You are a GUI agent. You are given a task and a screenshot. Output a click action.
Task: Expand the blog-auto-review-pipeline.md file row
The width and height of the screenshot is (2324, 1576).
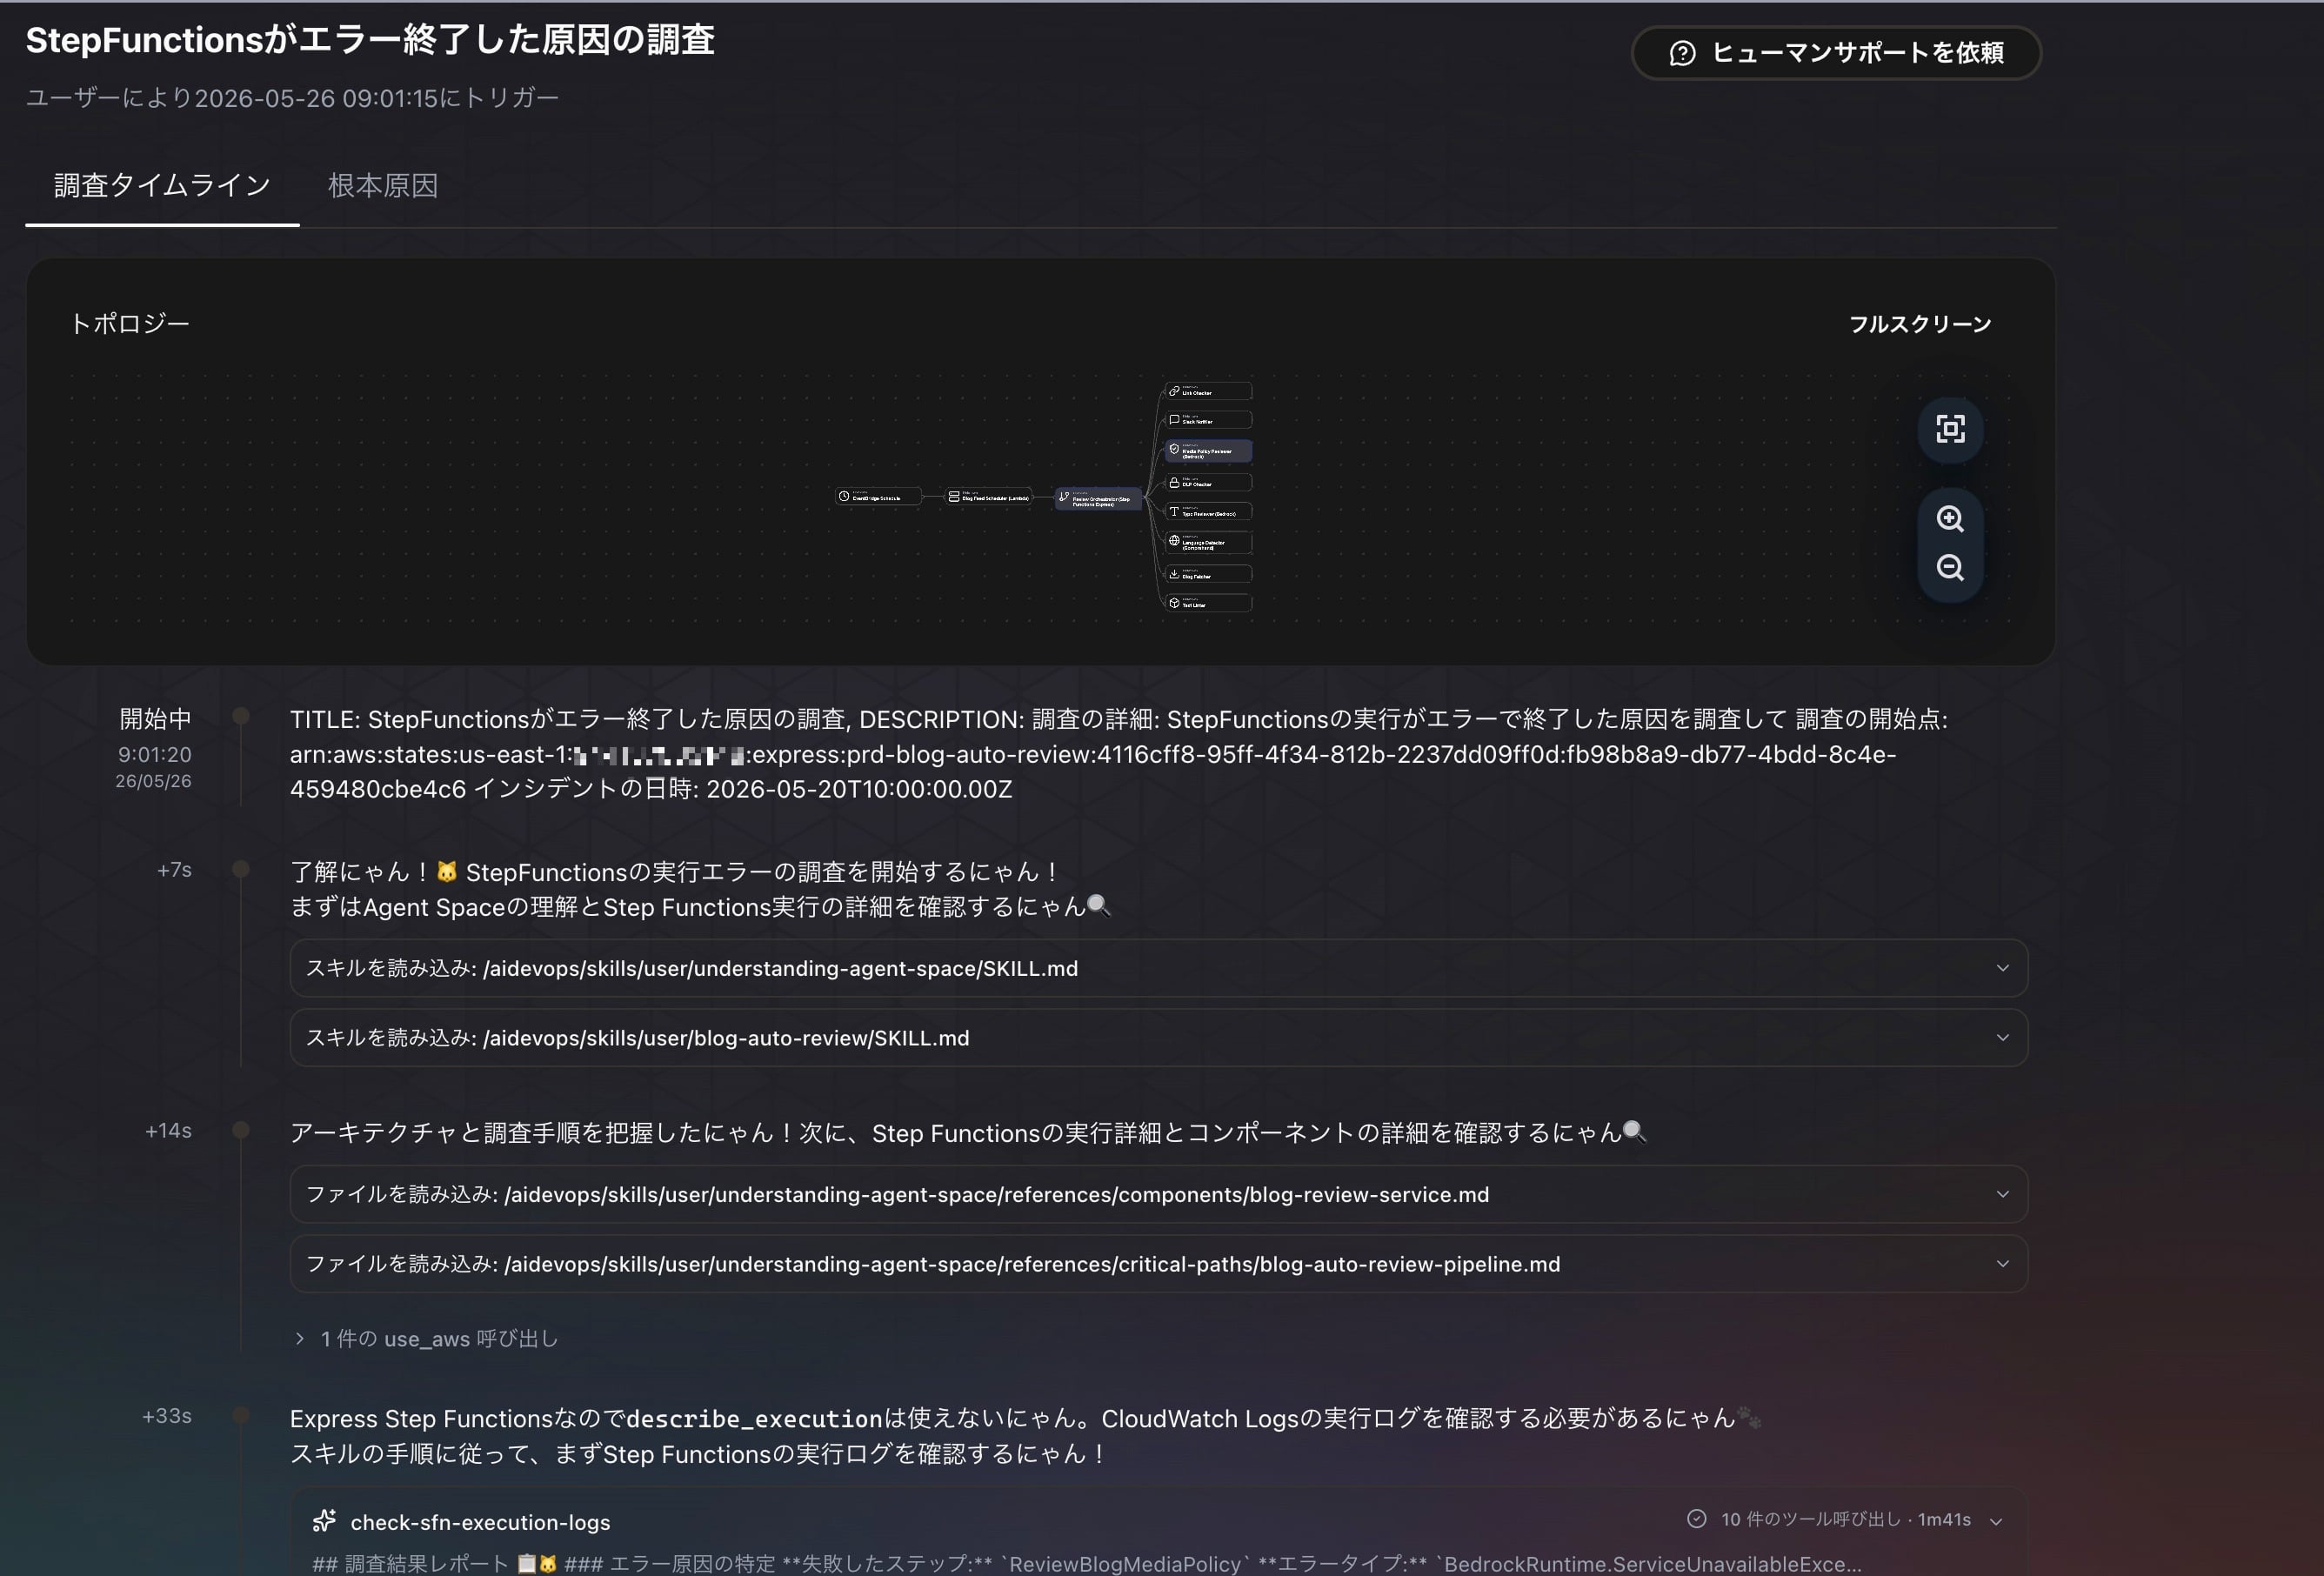pos(1158,1264)
